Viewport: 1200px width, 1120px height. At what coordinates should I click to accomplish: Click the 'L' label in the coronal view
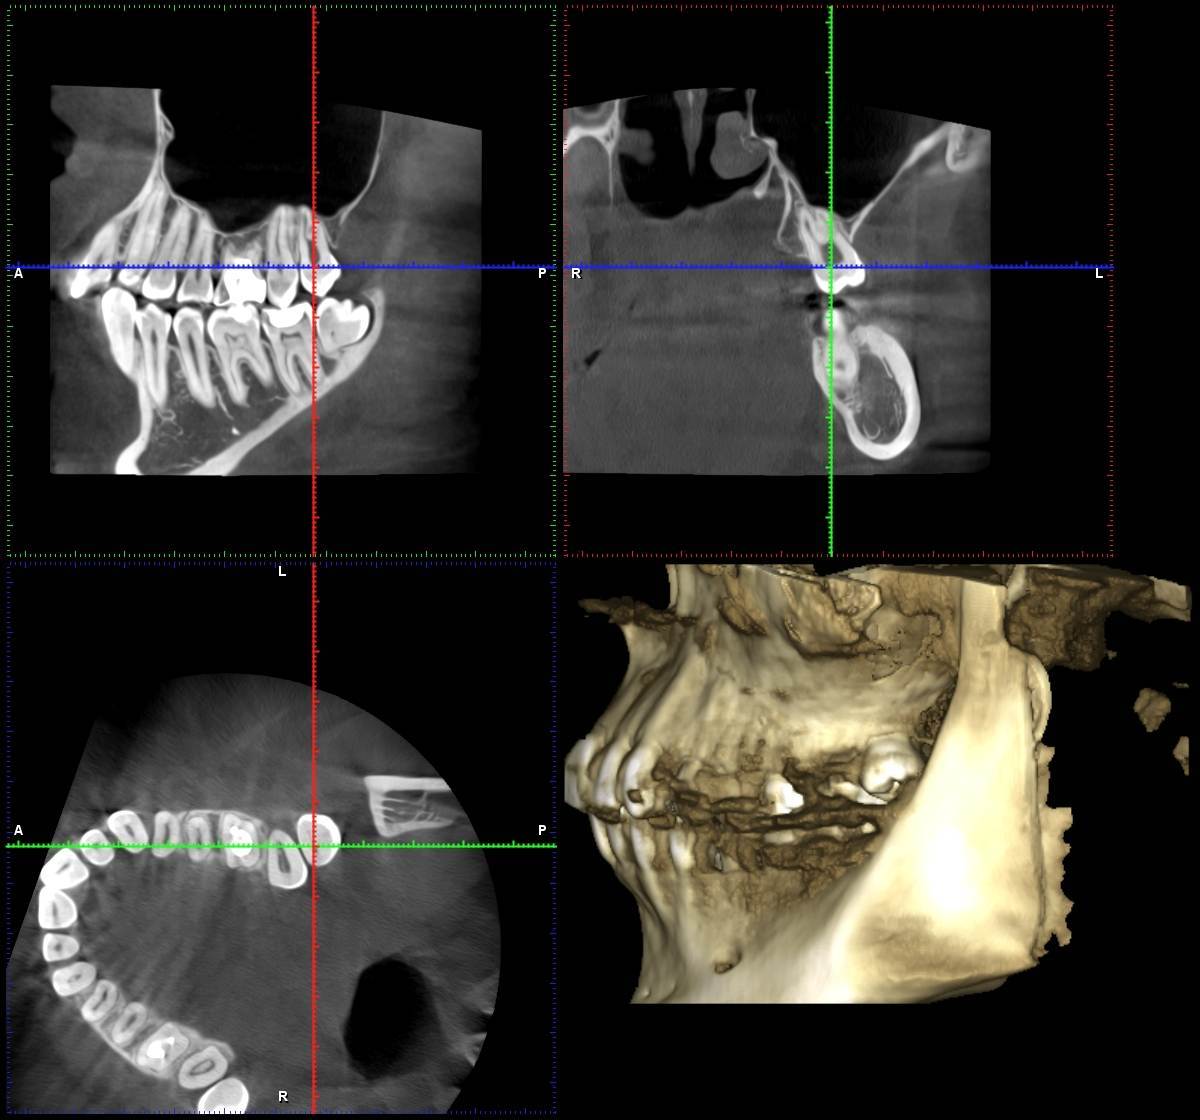(1099, 273)
